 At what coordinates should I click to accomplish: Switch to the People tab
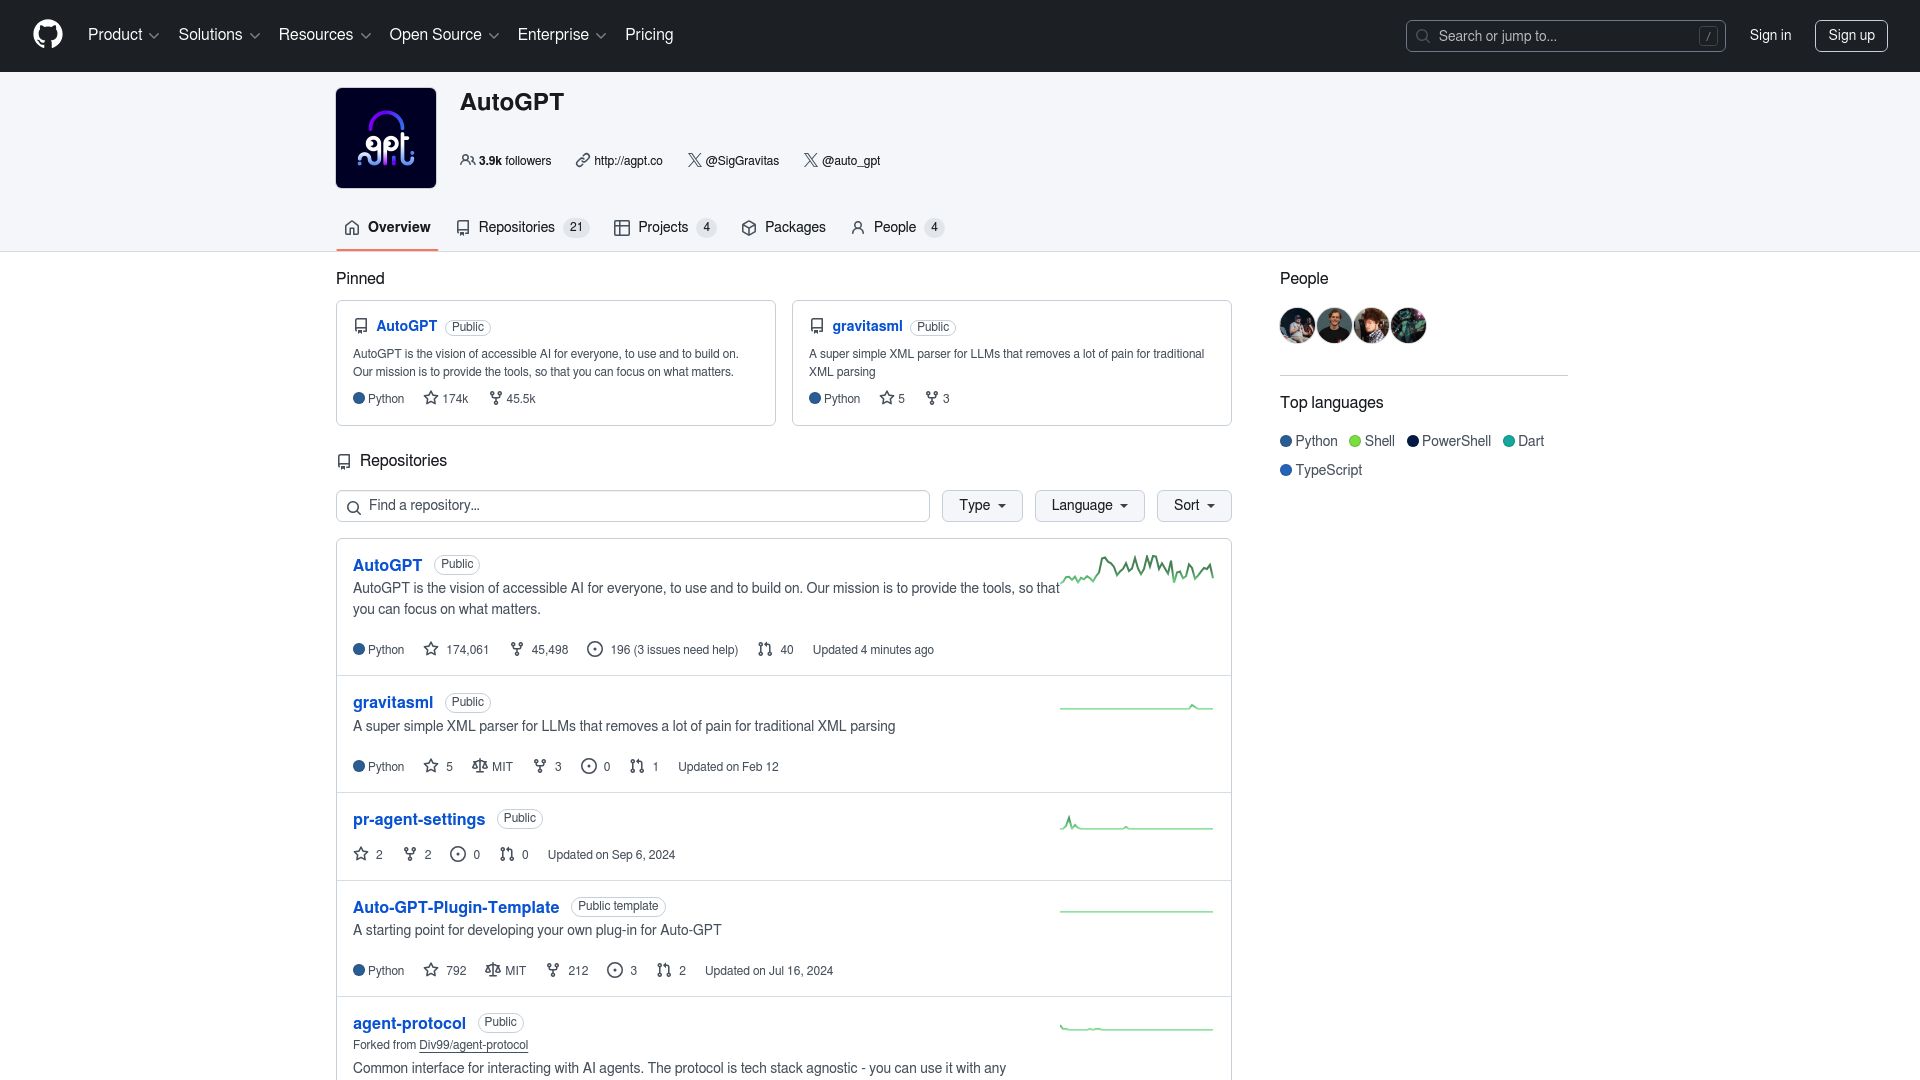(x=896, y=228)
